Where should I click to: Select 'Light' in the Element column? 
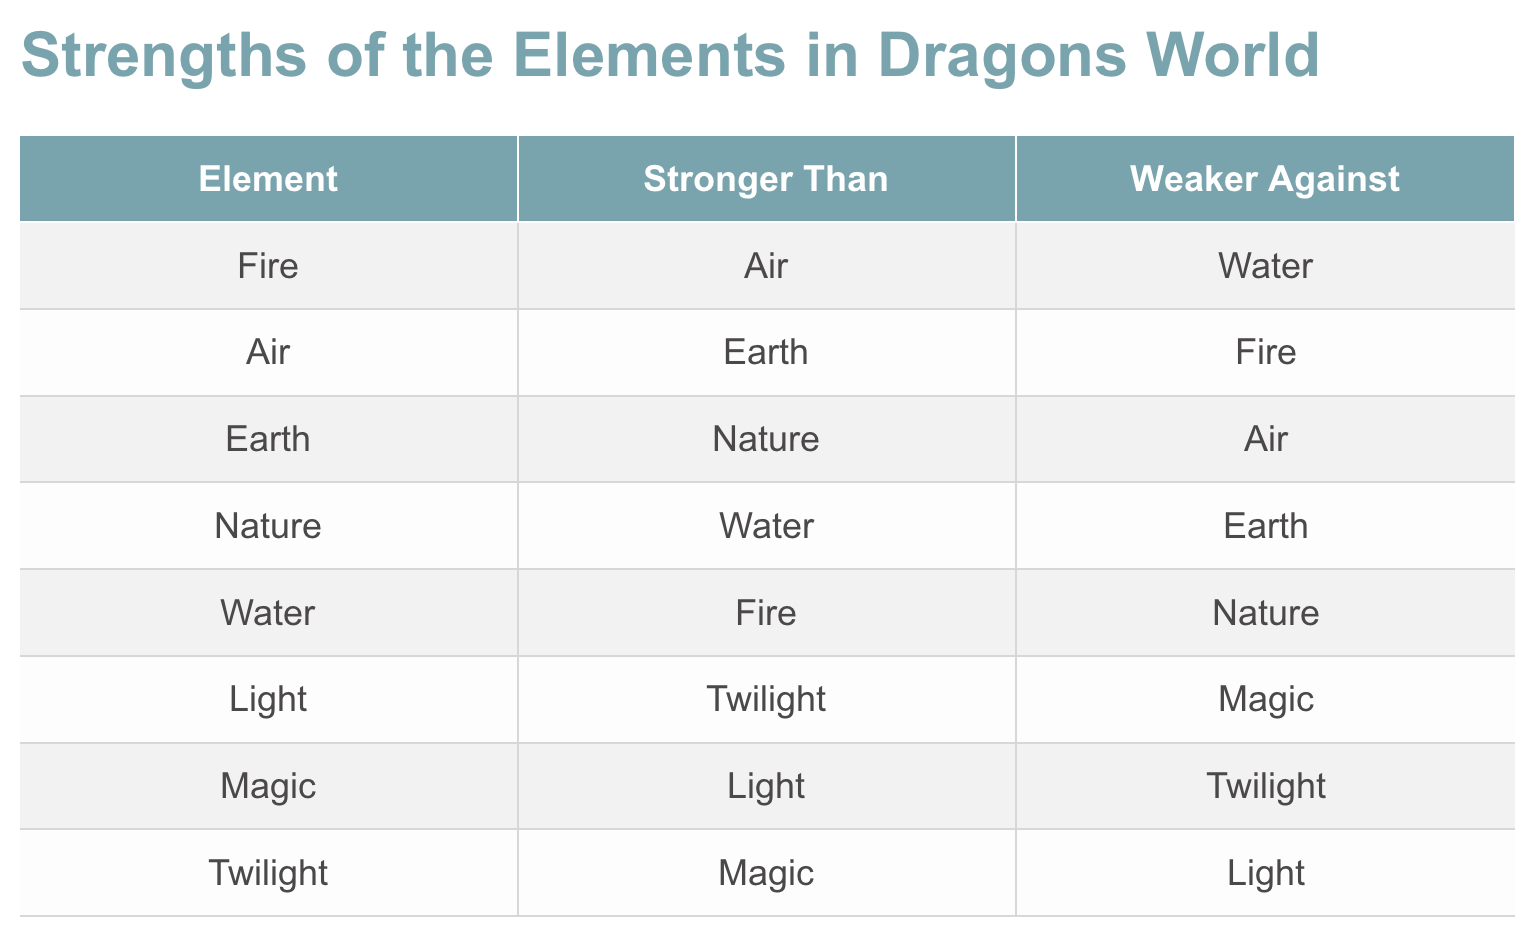(268, 699)
